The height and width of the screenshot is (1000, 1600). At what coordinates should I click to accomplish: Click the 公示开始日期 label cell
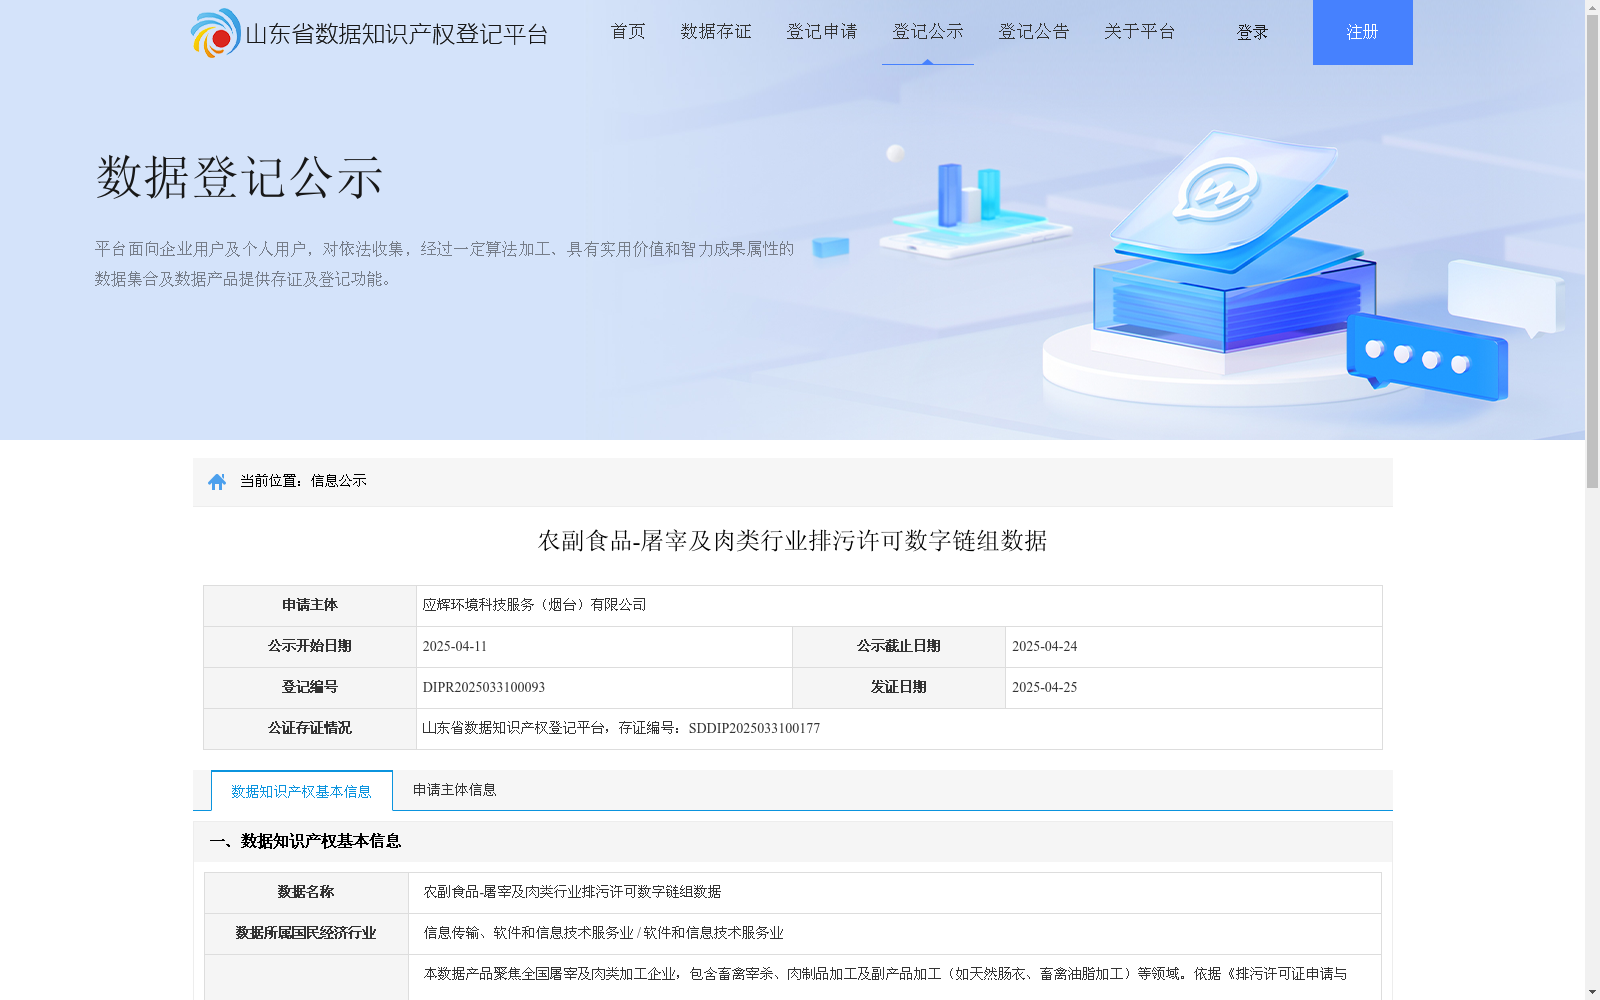point(310,647)
